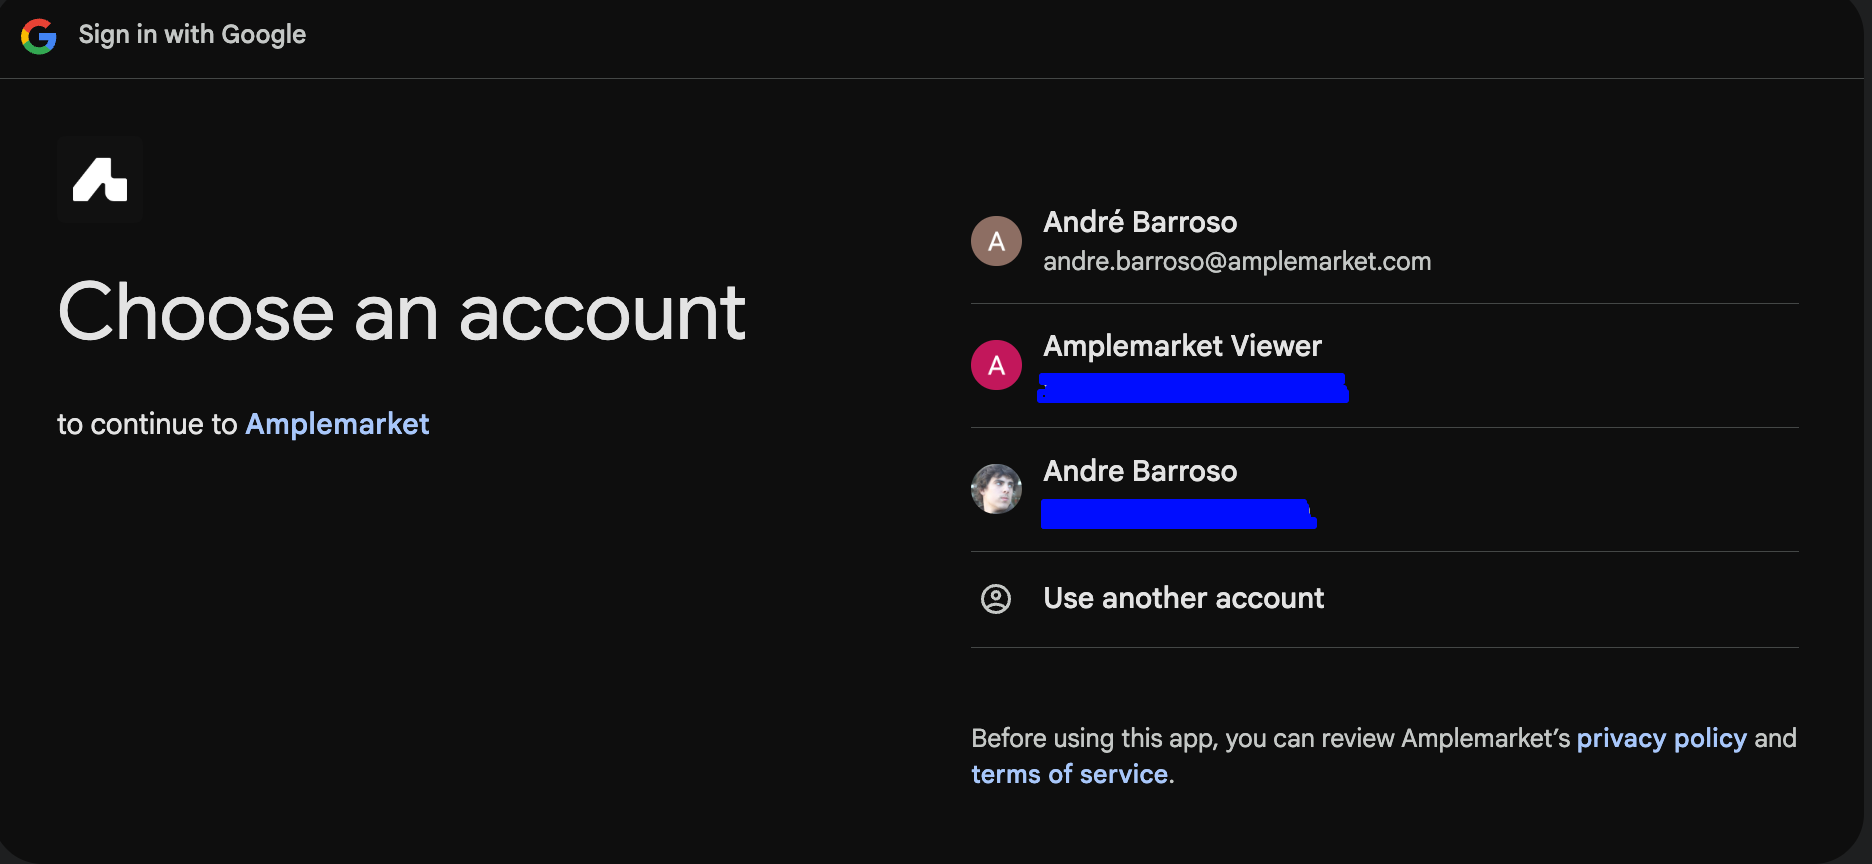Image resolution: width=1872 pixels, height=864 pixels.
Task: Open the Amplemarket link after 'to continue to'
Action: click(x=337, y=424)
